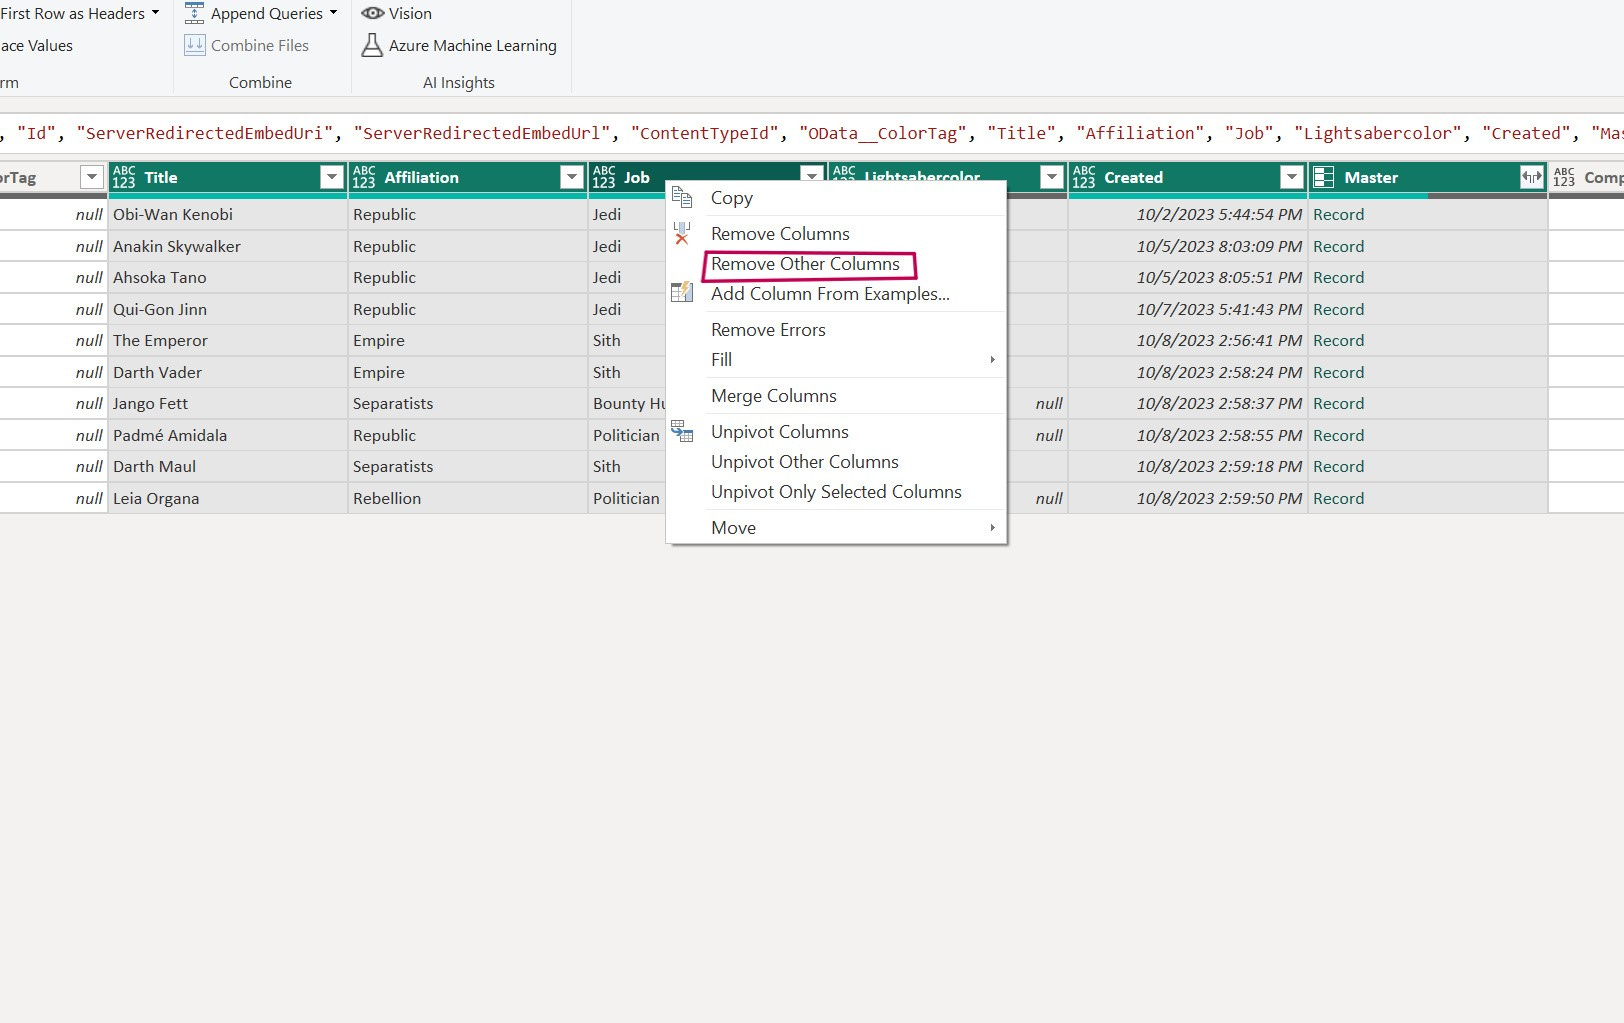Screen dimensions: 1624x1023
Task: Expand the First Row as Headers dropdown arrow
Action: tap(156, 13)
